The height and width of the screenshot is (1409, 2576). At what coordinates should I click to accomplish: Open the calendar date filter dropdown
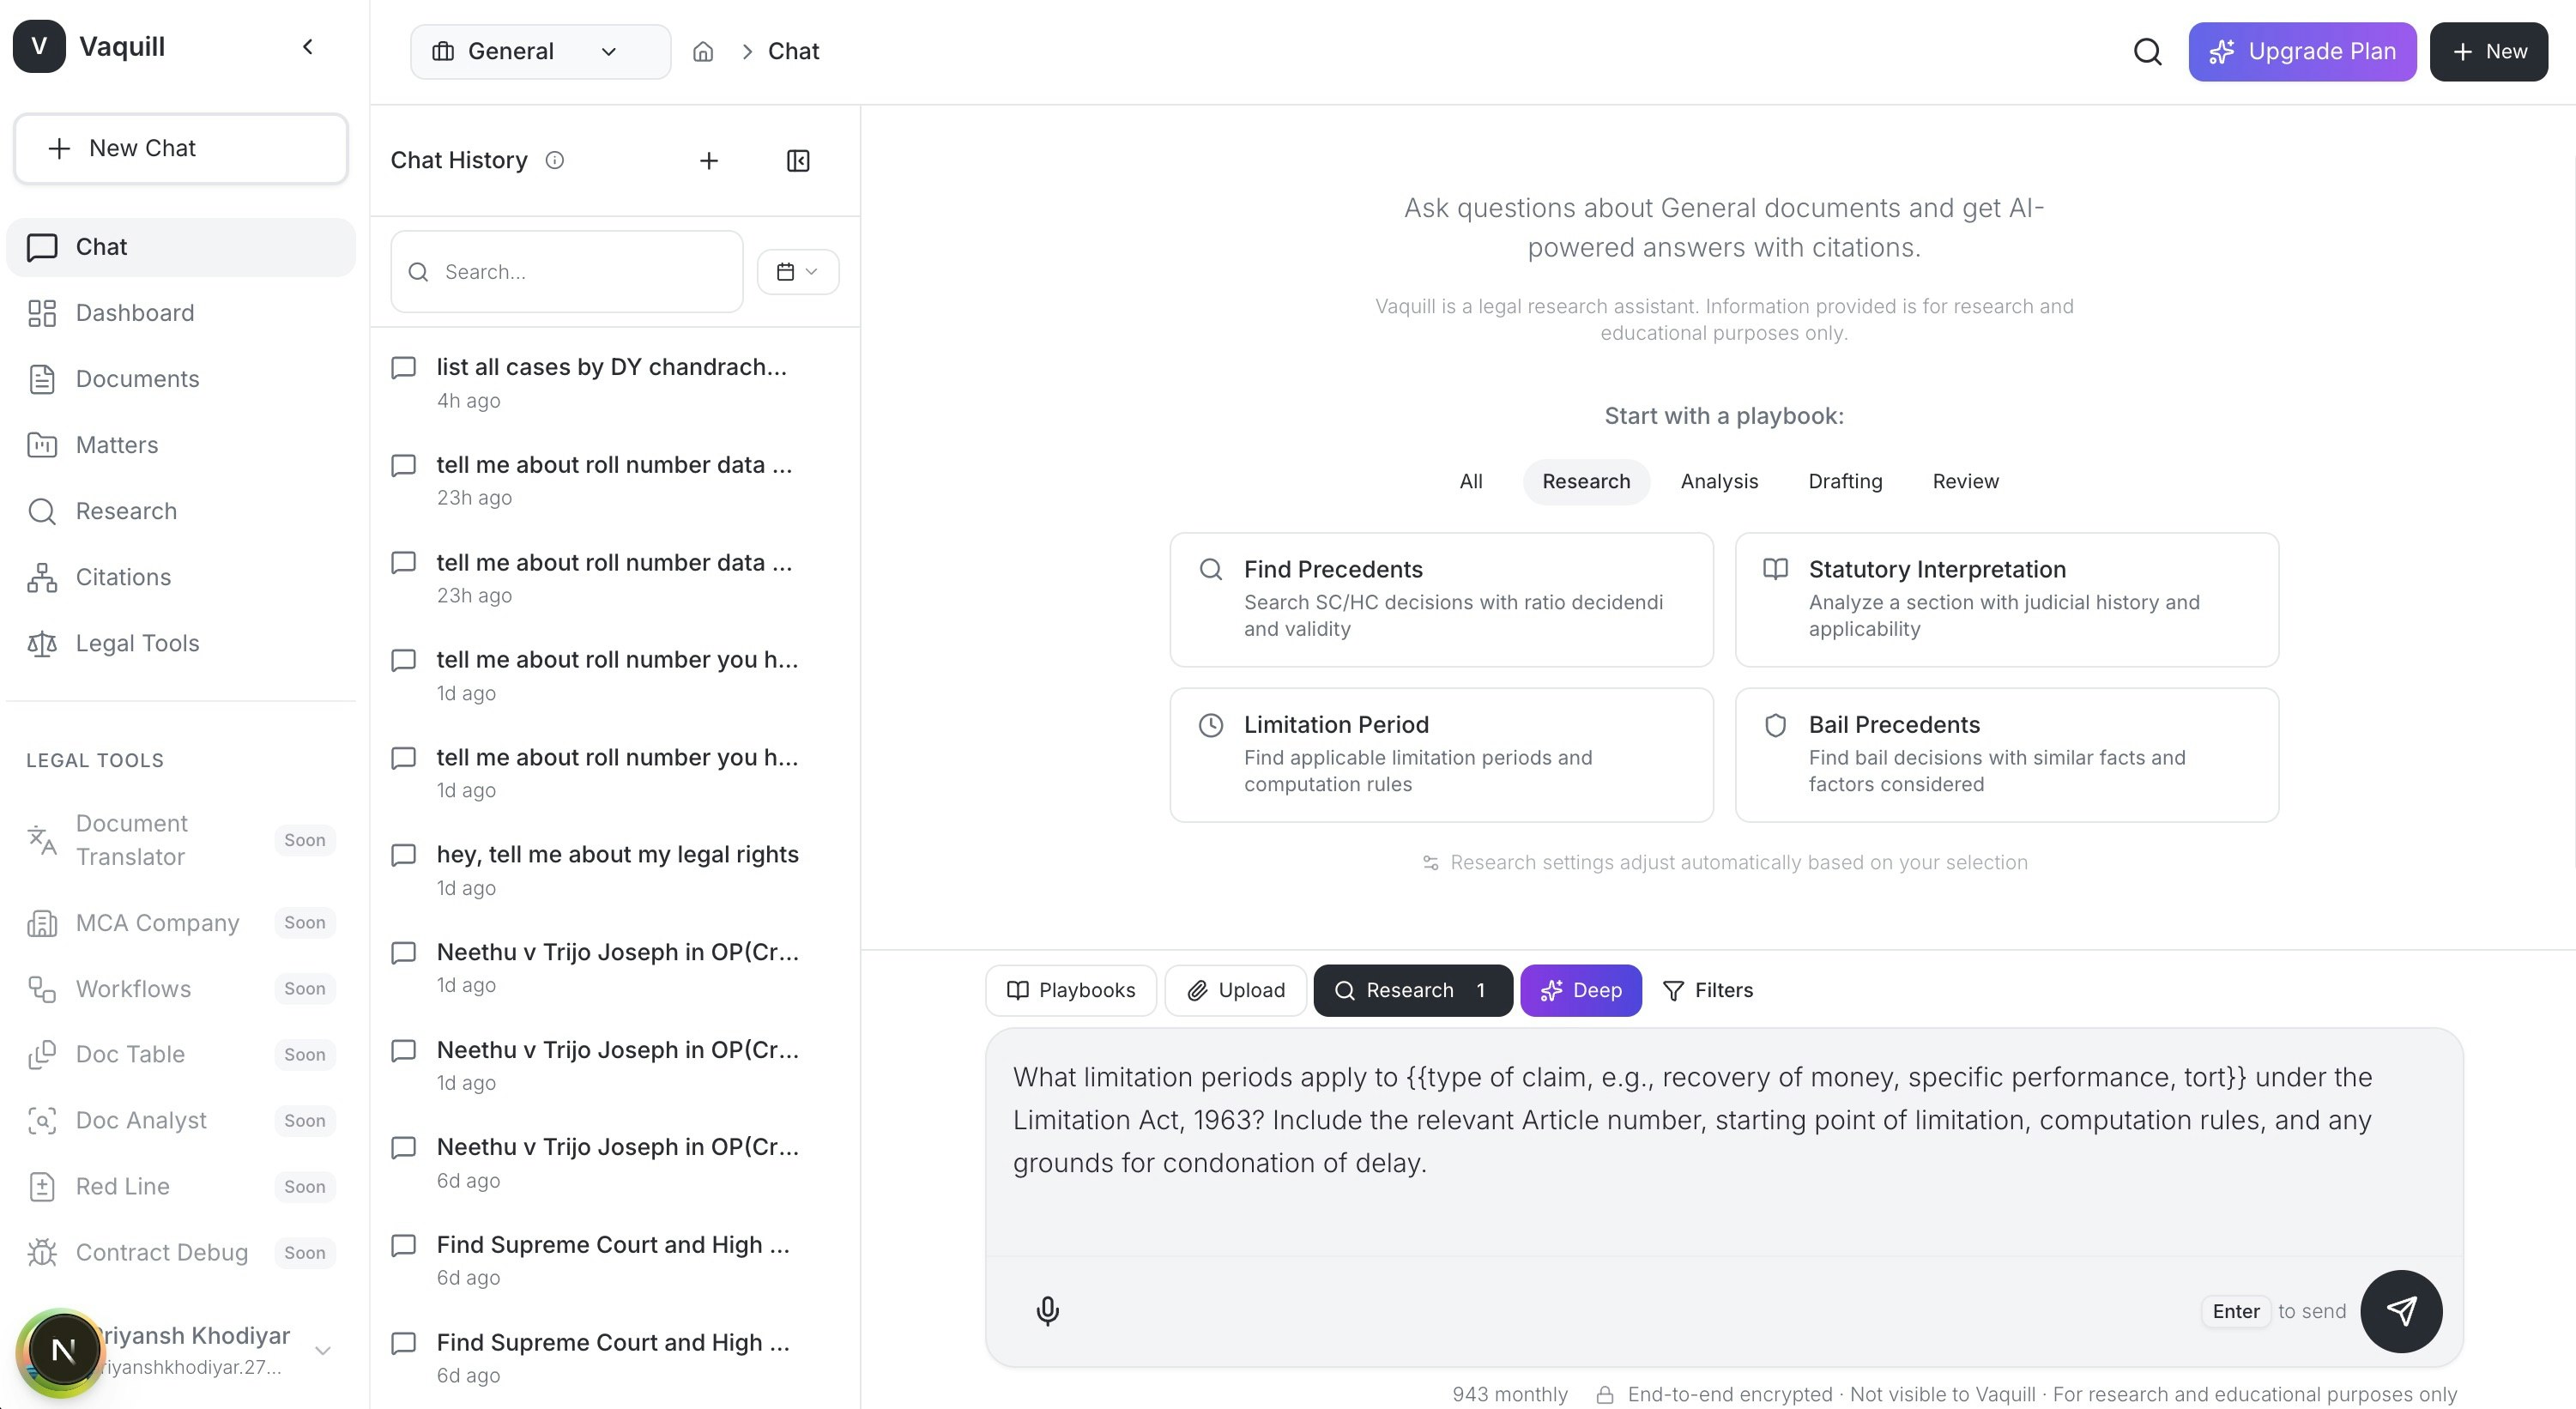(x=797, y=272)
